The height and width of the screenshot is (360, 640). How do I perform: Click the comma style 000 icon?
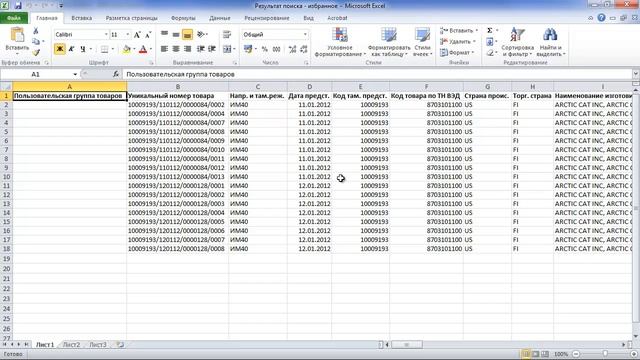tap(276, 49)
